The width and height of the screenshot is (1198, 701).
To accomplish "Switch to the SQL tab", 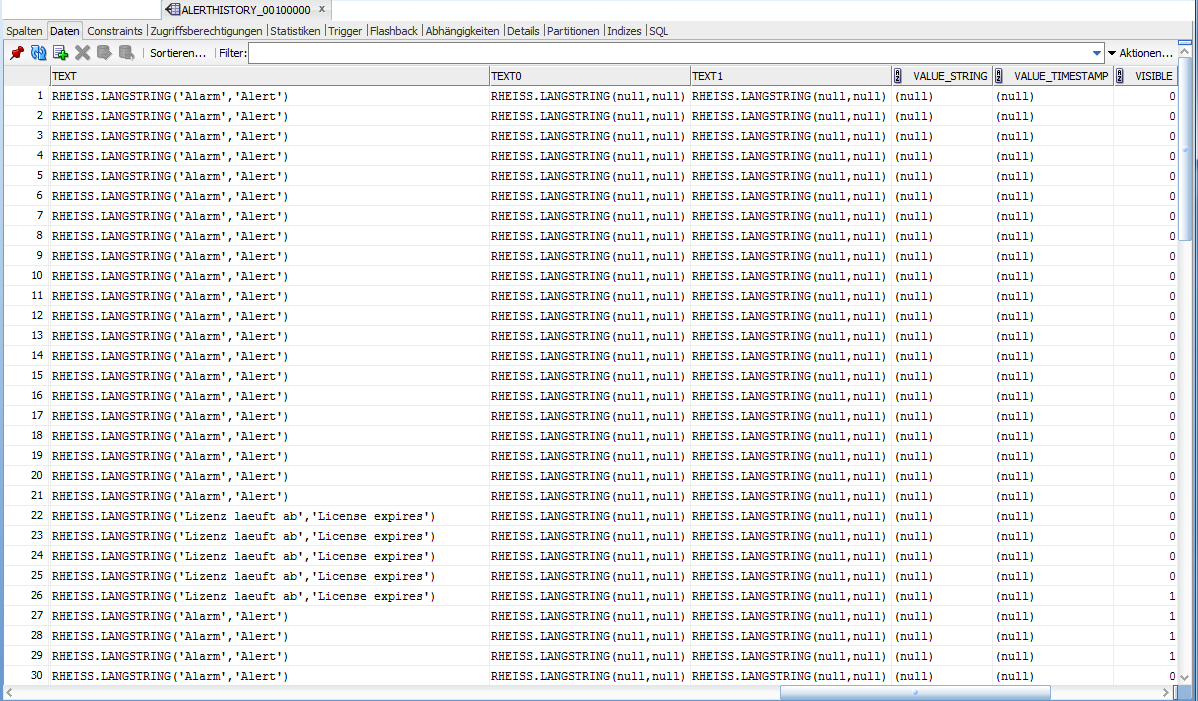I will (x=658, y=31).
